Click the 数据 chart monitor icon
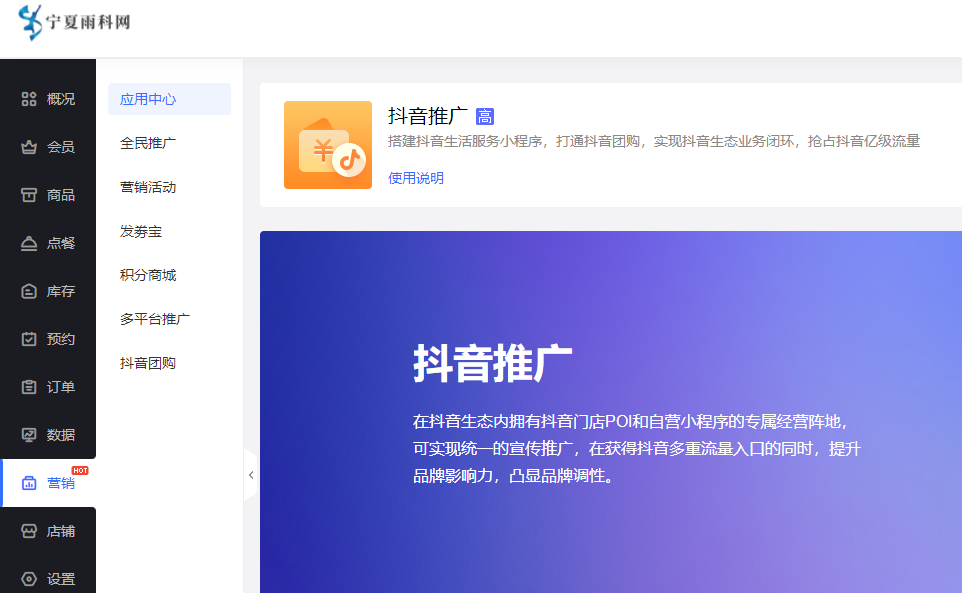The width and height of the screenshot is (962, 593). (x=29, y=435)
